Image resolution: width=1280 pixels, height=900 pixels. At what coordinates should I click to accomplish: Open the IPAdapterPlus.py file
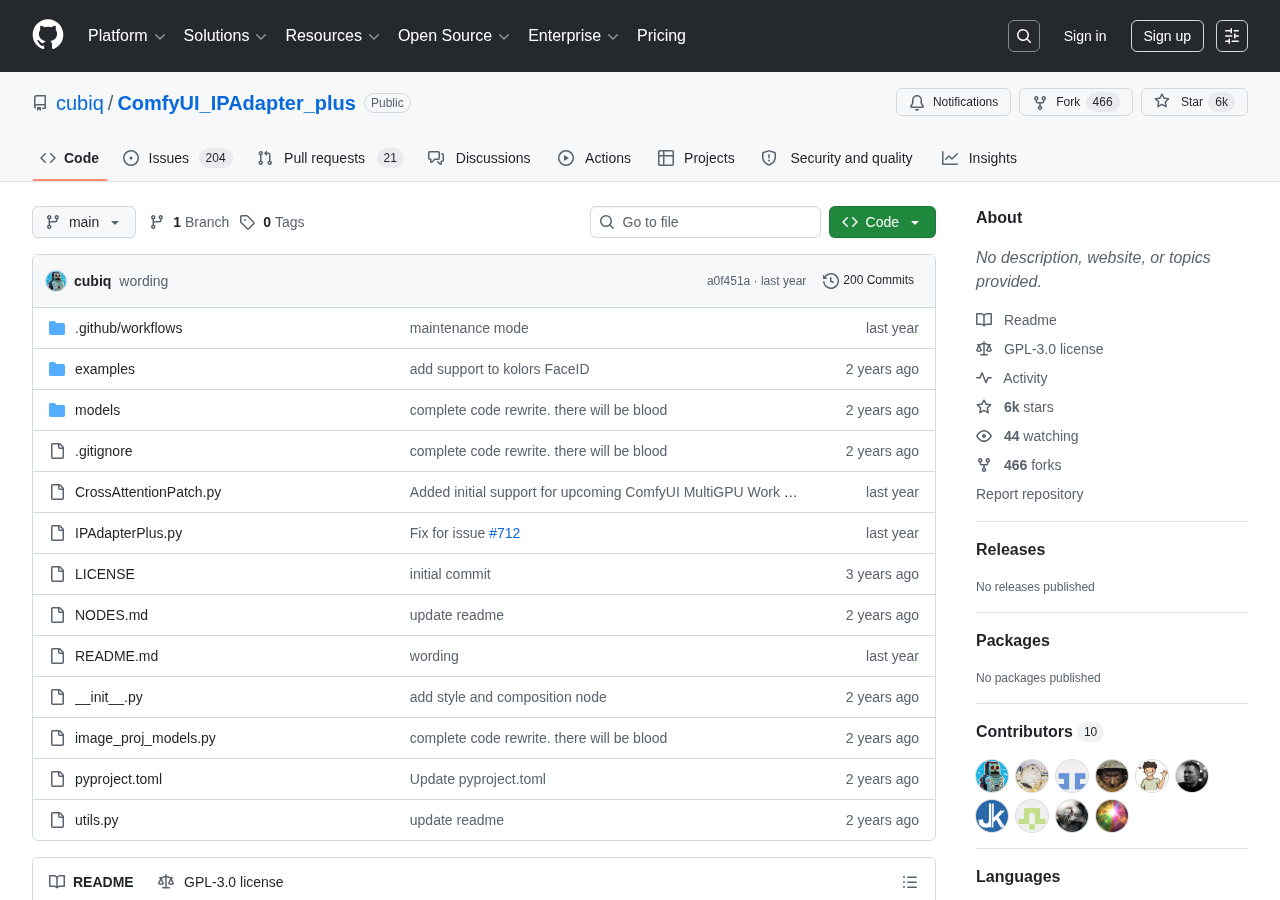128,533
